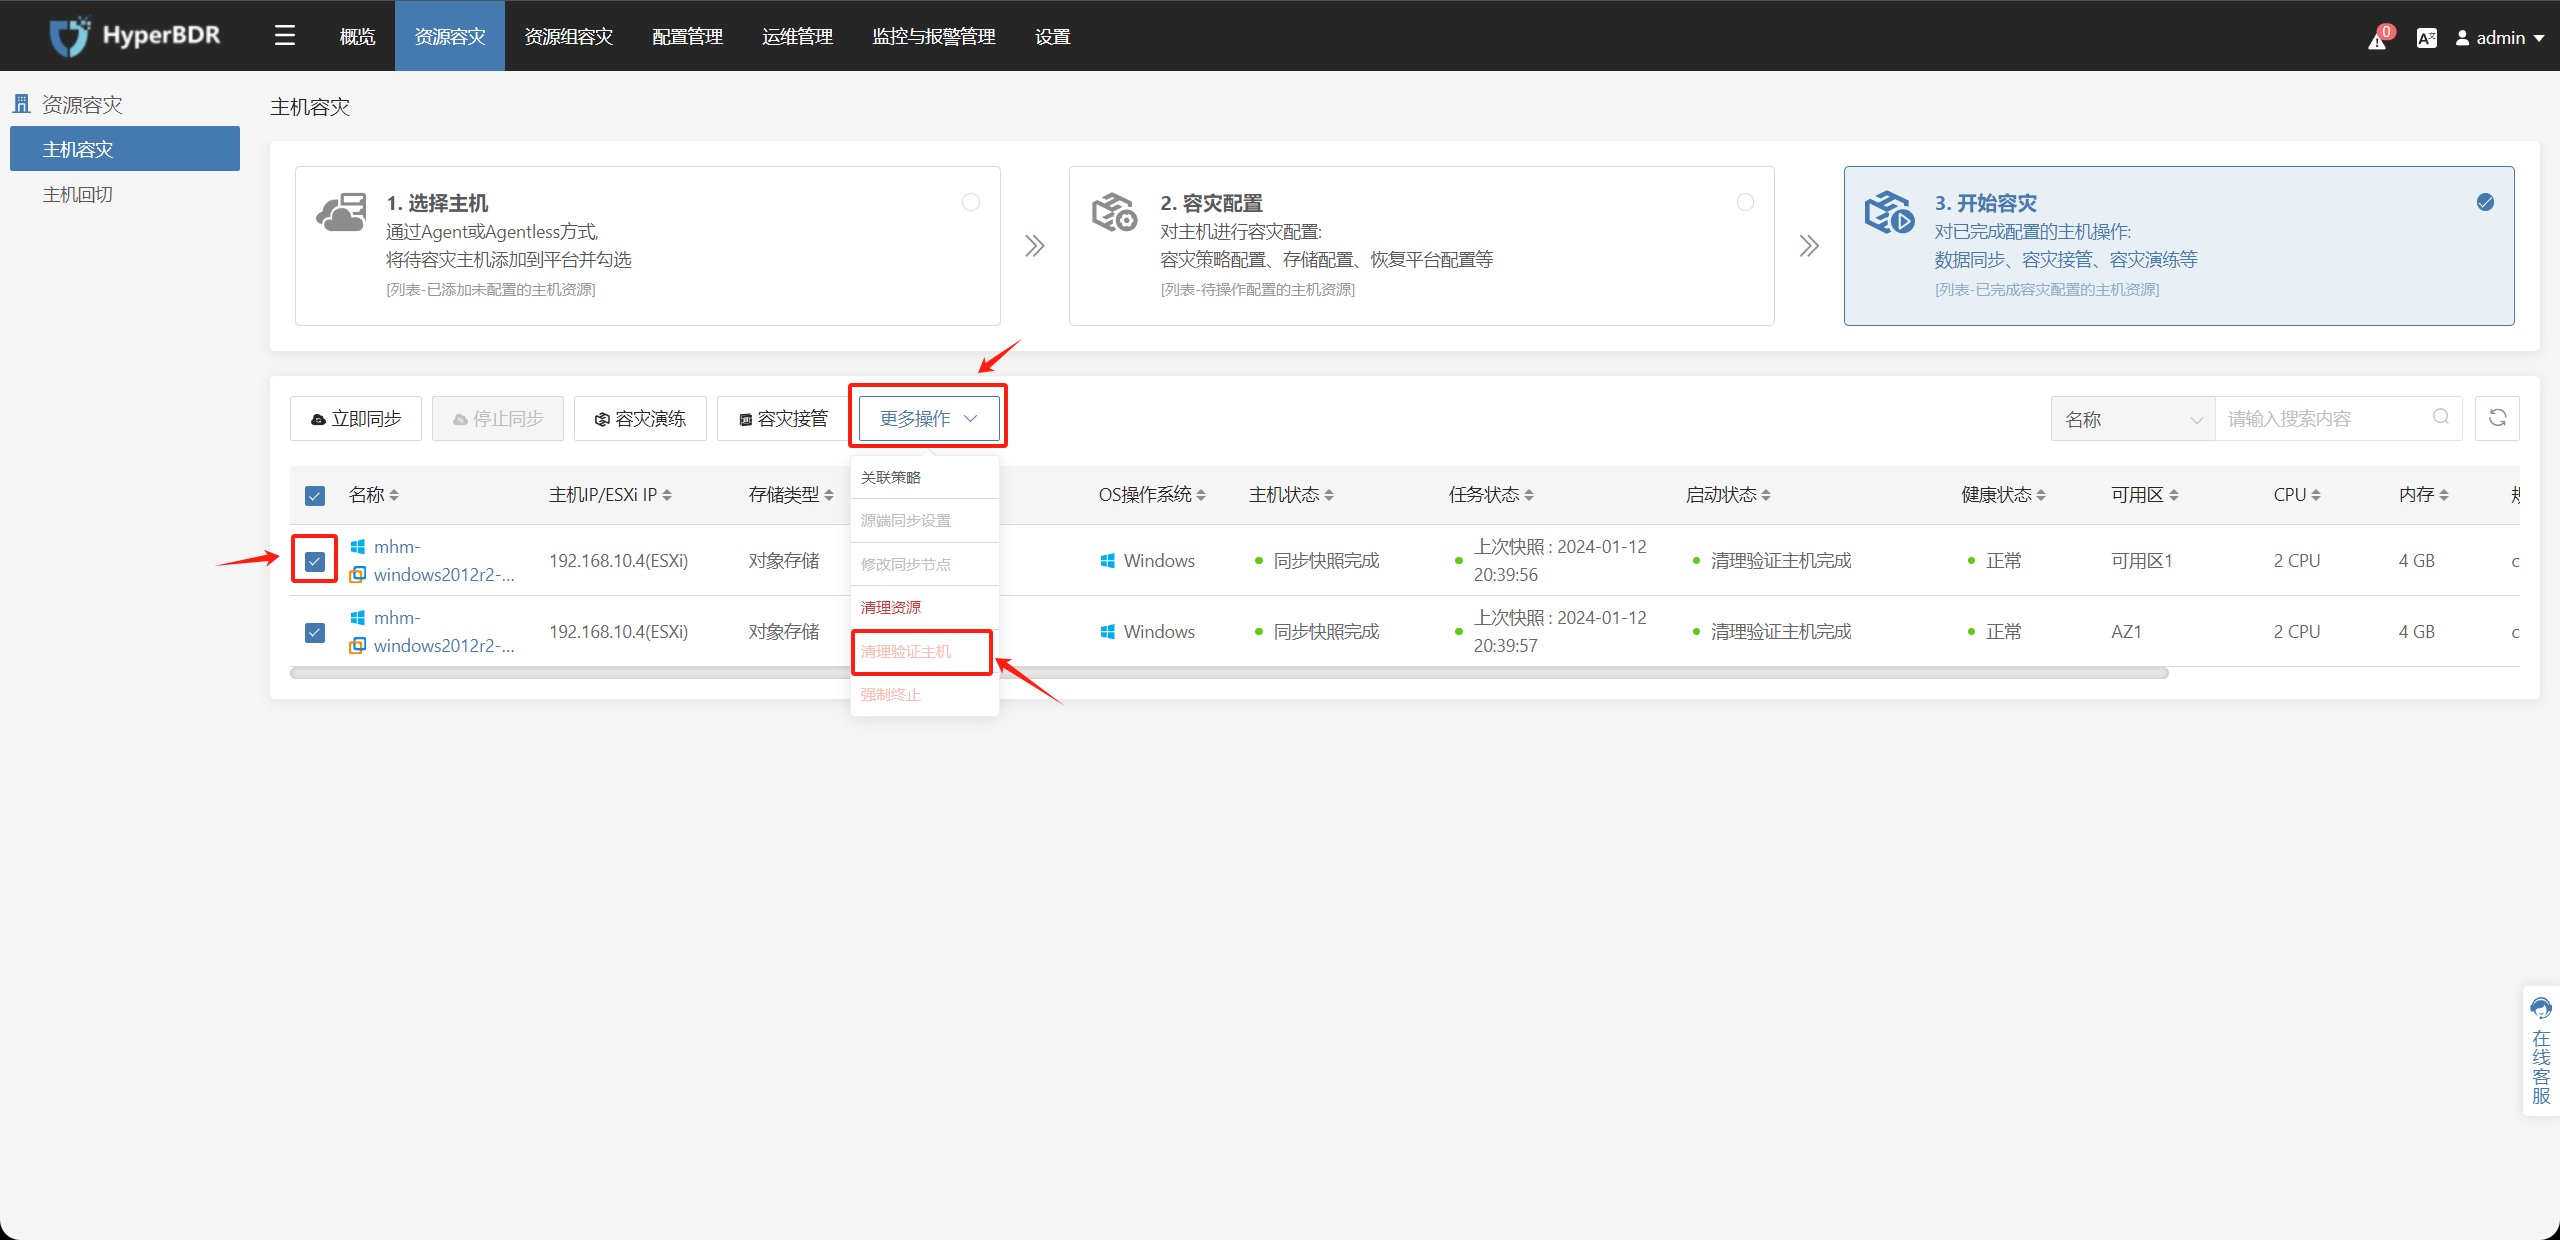This screenshot has height=1240, width=2560.
Task: Expand the 更多操作 dropdown menu
Action: [x=924, y=418]
